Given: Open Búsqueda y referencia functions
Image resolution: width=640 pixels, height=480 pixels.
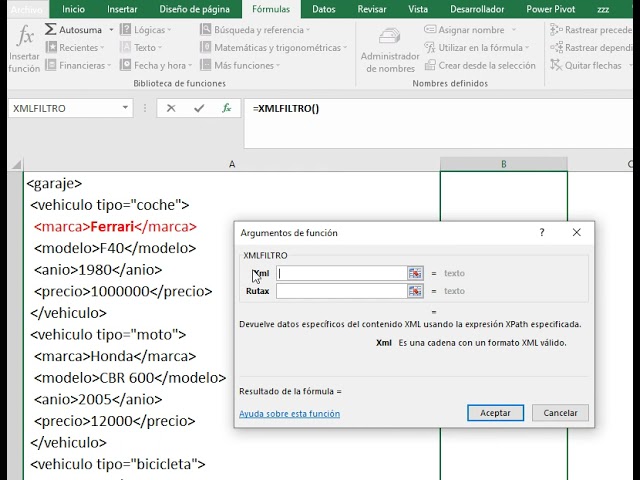Looking at the screenshot, I should tap(255, 30).
